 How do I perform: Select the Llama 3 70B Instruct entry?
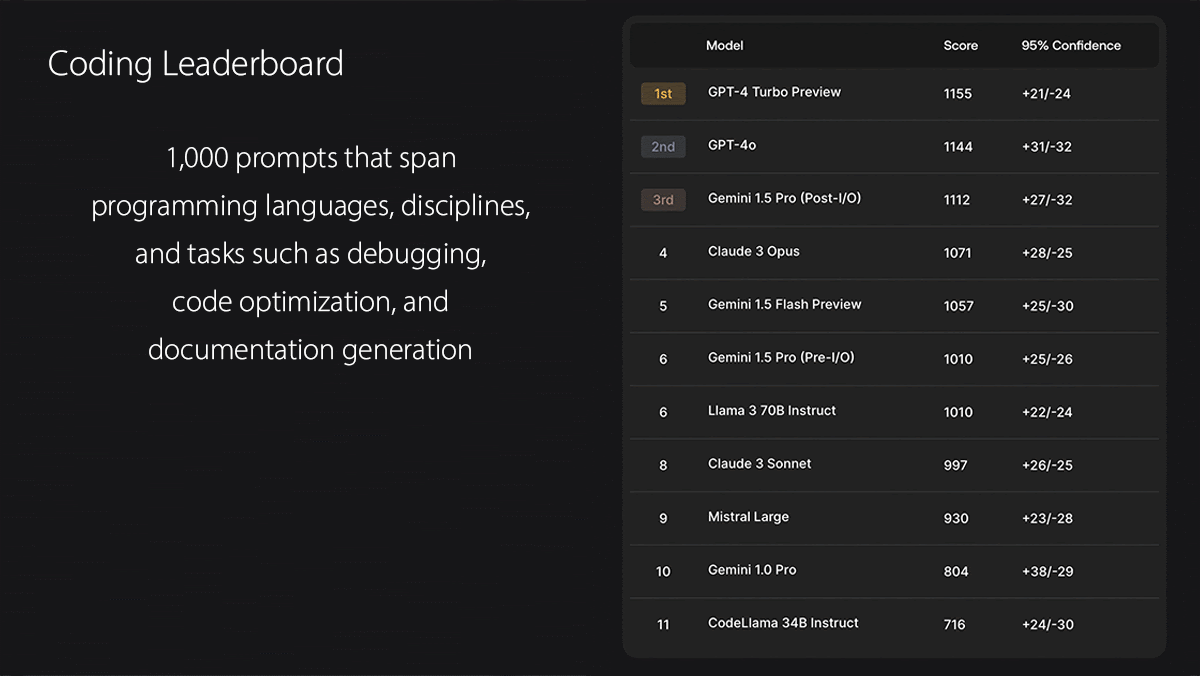[x=771, y=410]
